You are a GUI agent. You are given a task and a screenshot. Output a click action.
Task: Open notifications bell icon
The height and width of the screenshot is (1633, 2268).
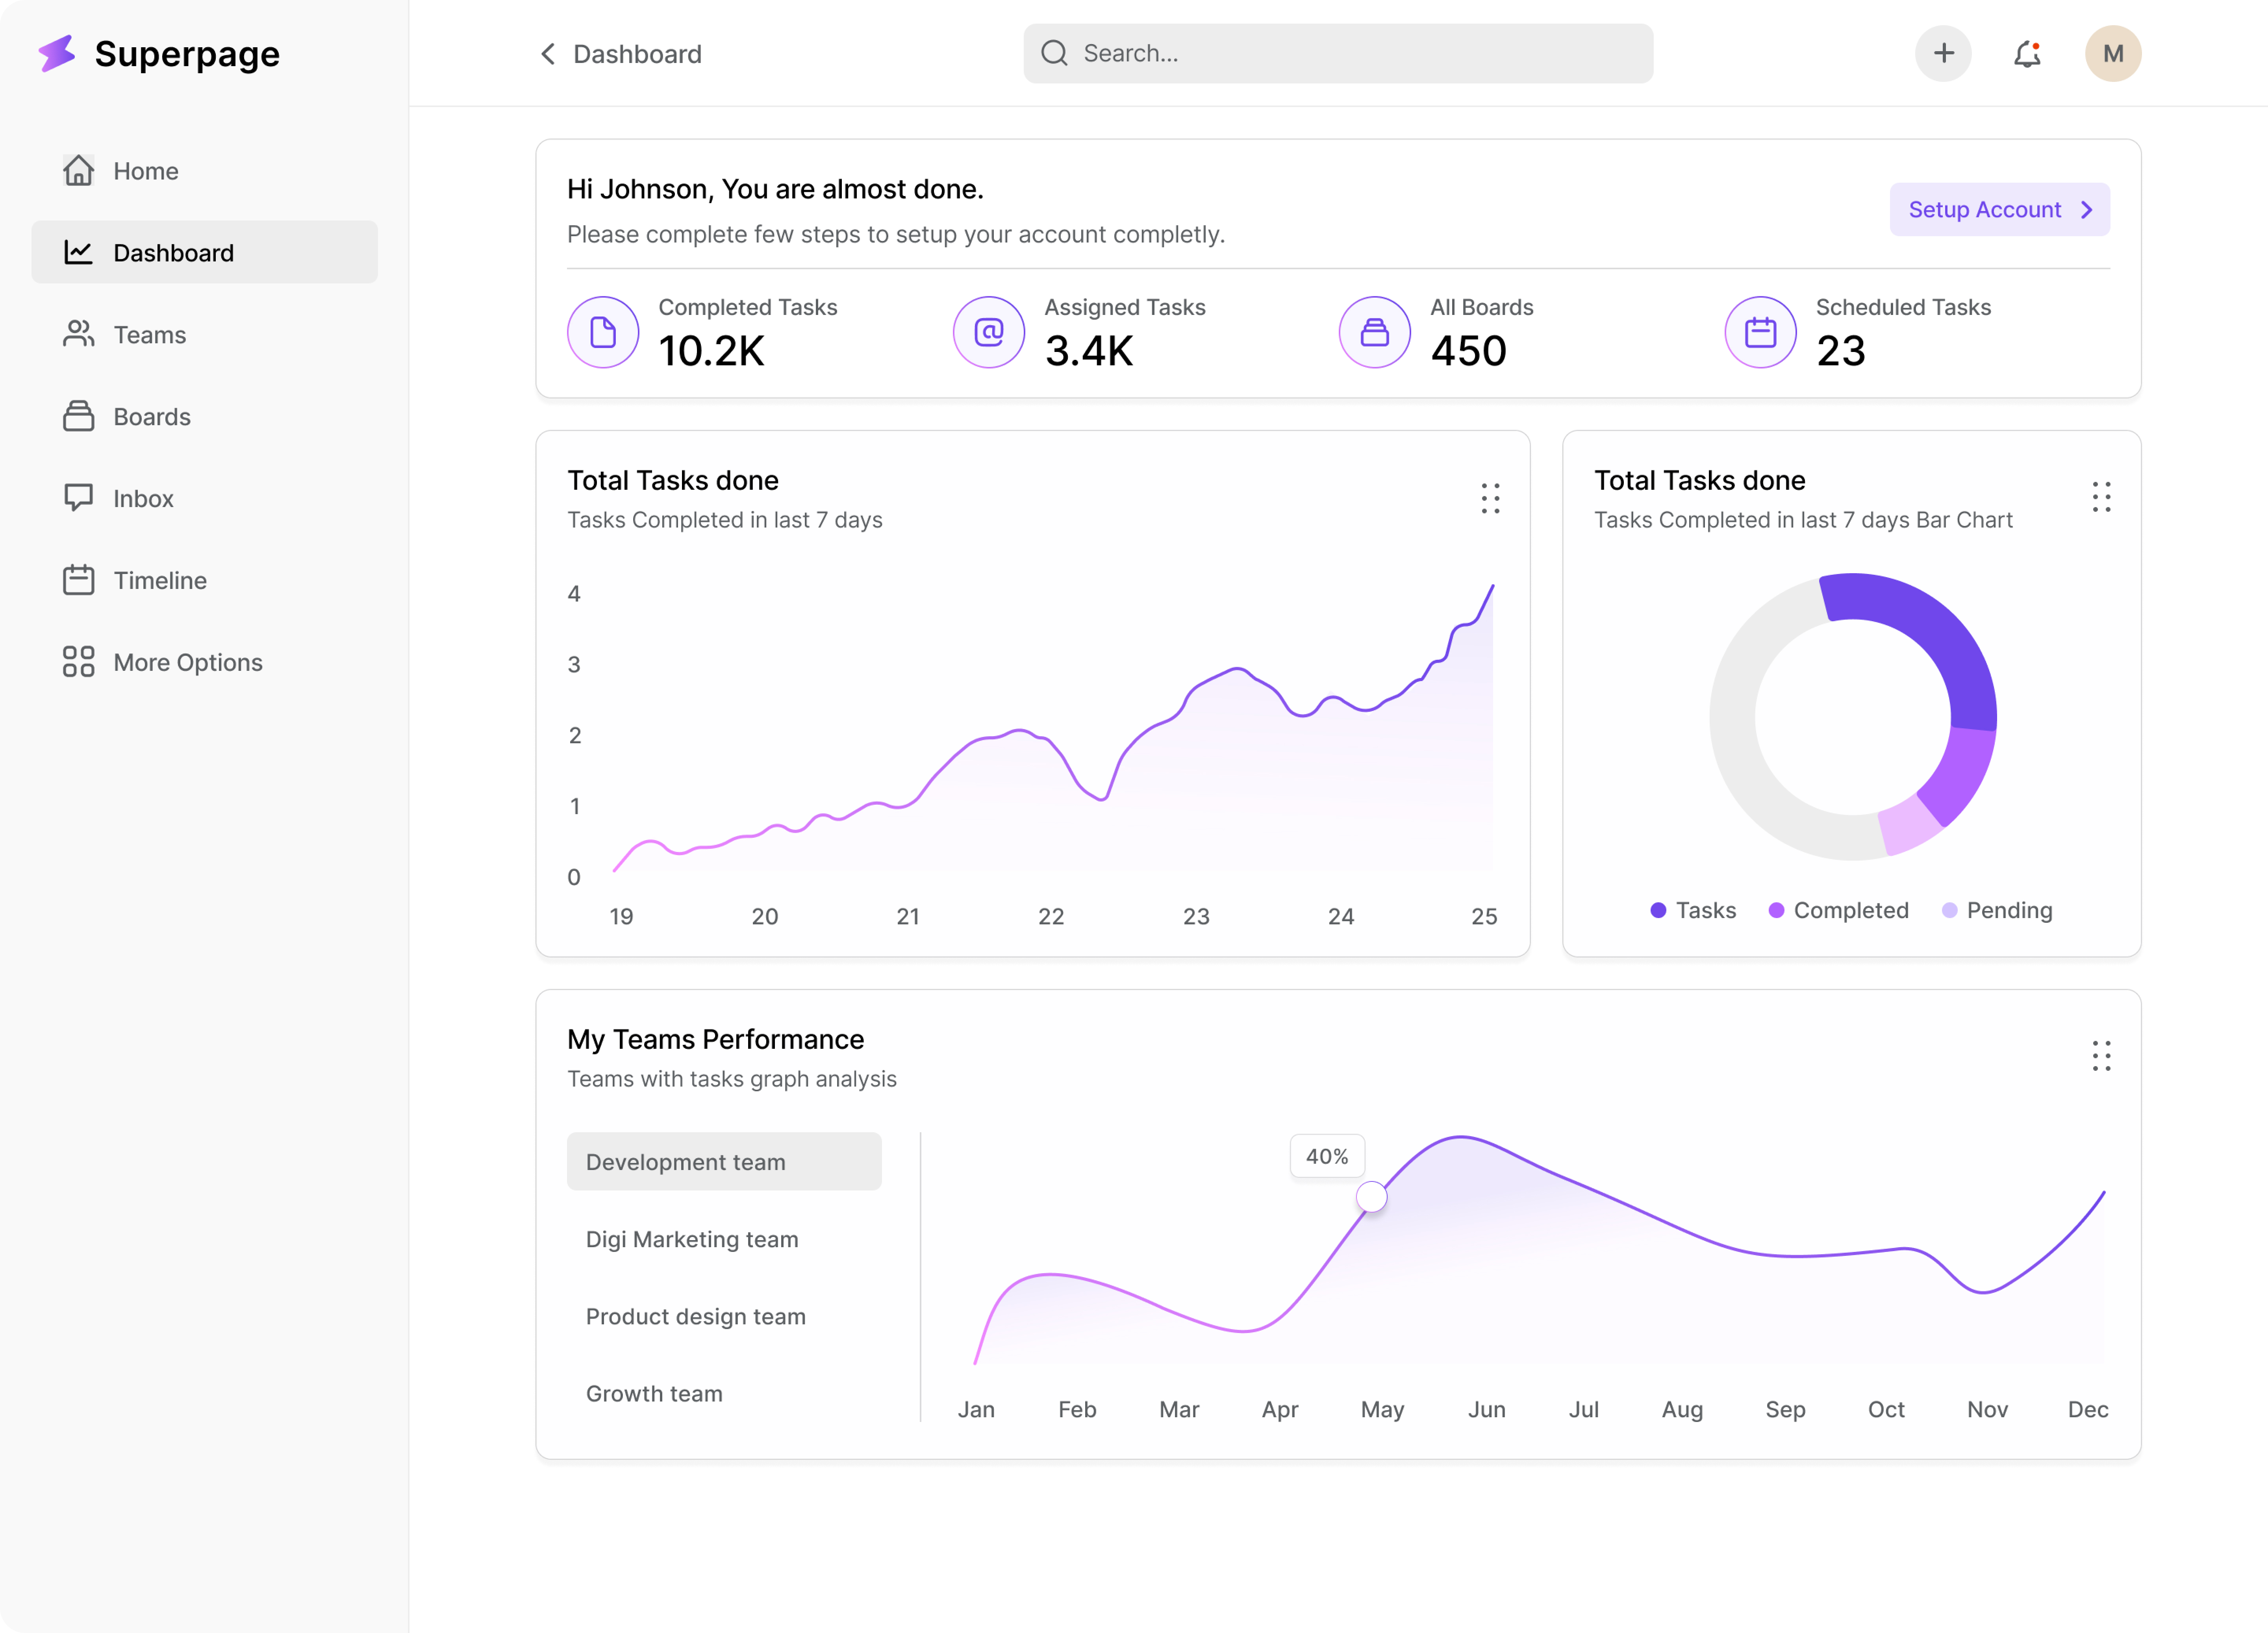pos(2027,54)
